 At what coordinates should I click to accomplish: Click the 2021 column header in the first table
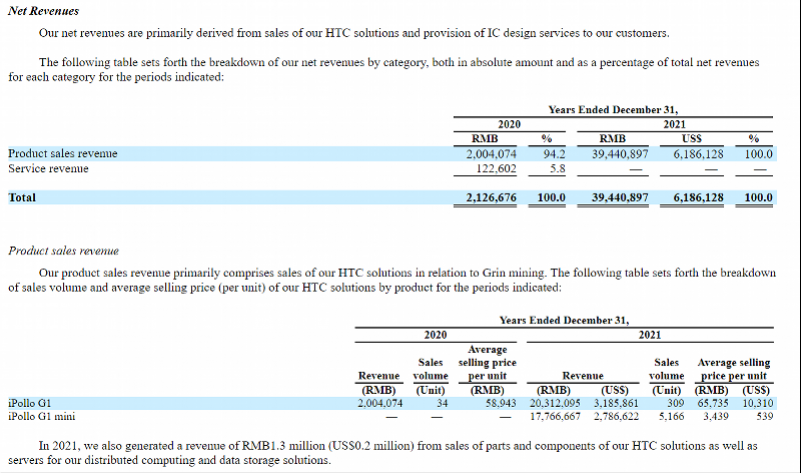tap(674, 124)
